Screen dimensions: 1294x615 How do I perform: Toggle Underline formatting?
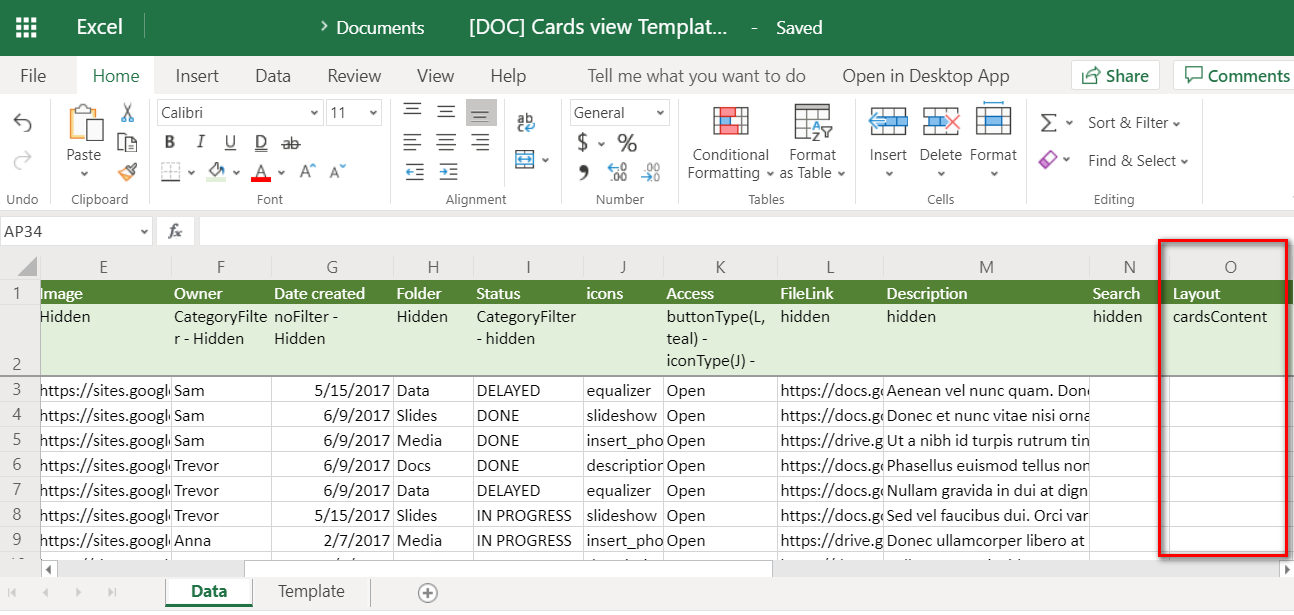pos(231,142)
